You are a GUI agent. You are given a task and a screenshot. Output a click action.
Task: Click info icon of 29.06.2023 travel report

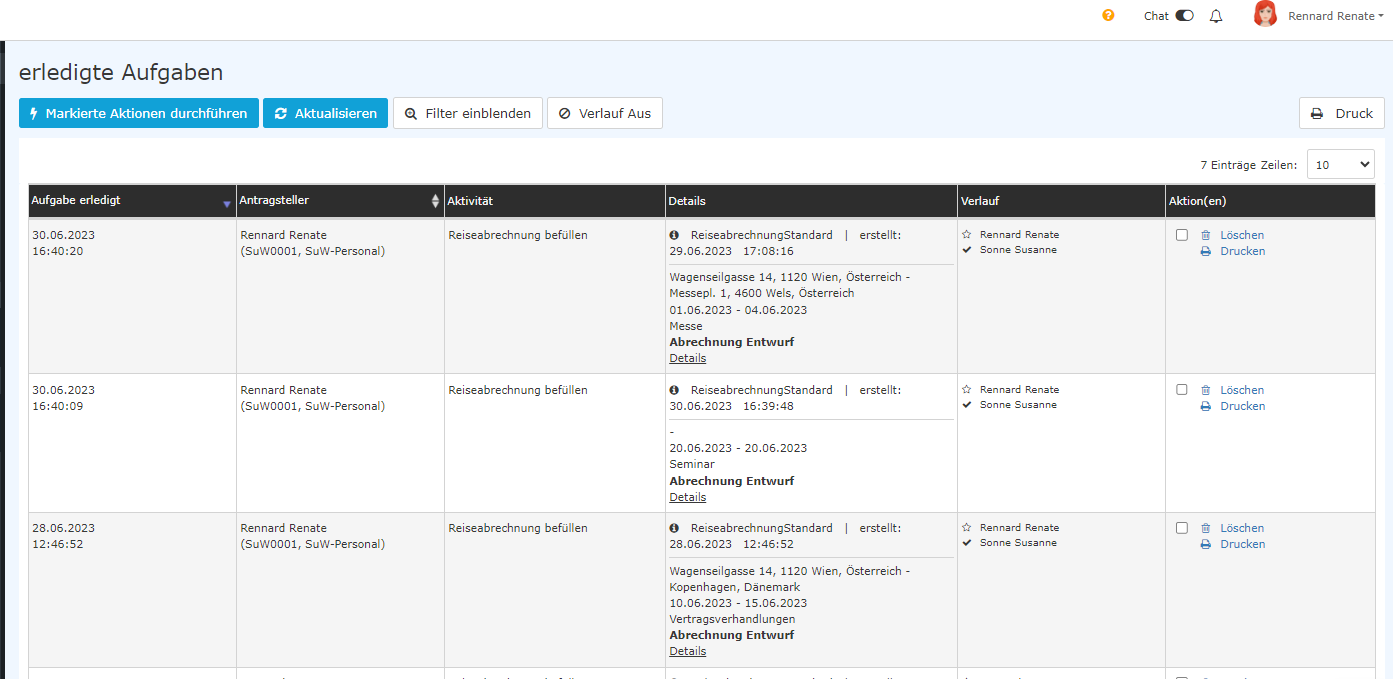674,235
